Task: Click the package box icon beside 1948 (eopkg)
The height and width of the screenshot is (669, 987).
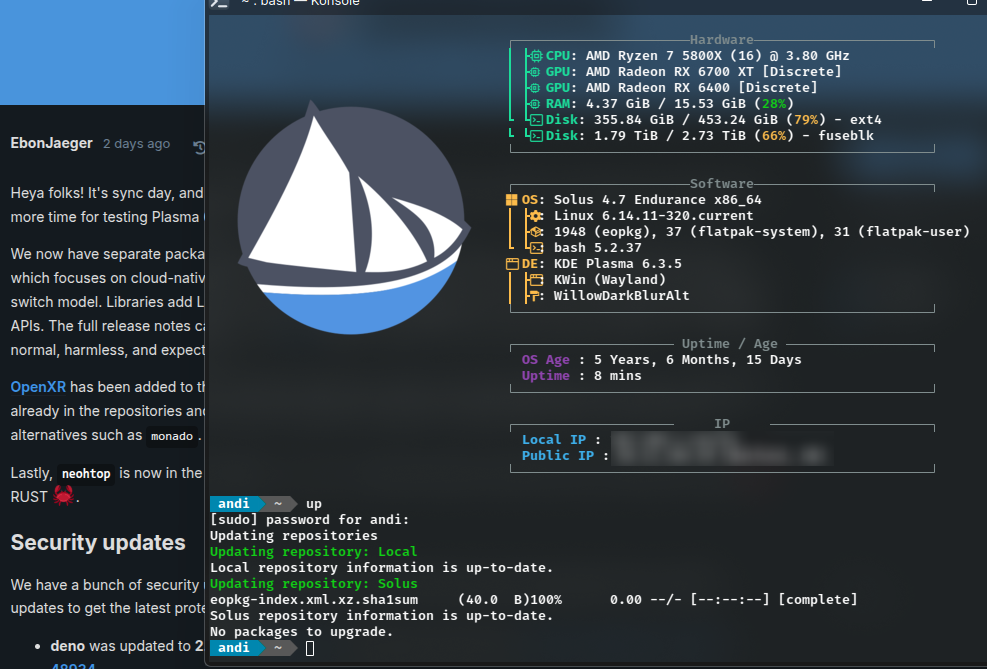Action: click(536, 232)
